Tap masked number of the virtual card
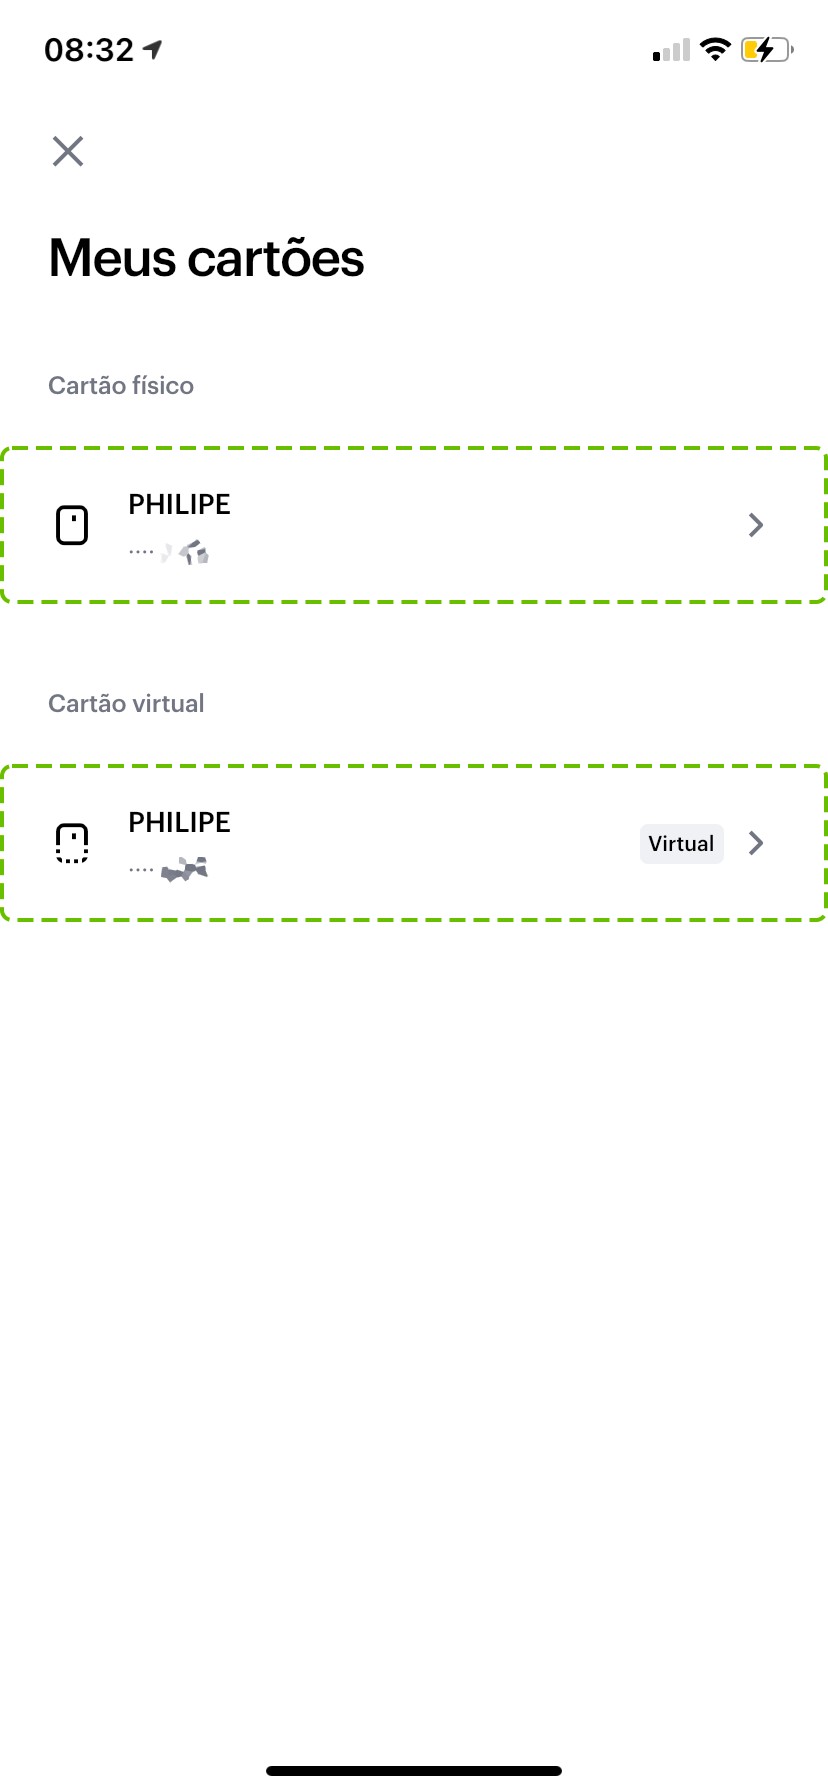 [170, 870]
